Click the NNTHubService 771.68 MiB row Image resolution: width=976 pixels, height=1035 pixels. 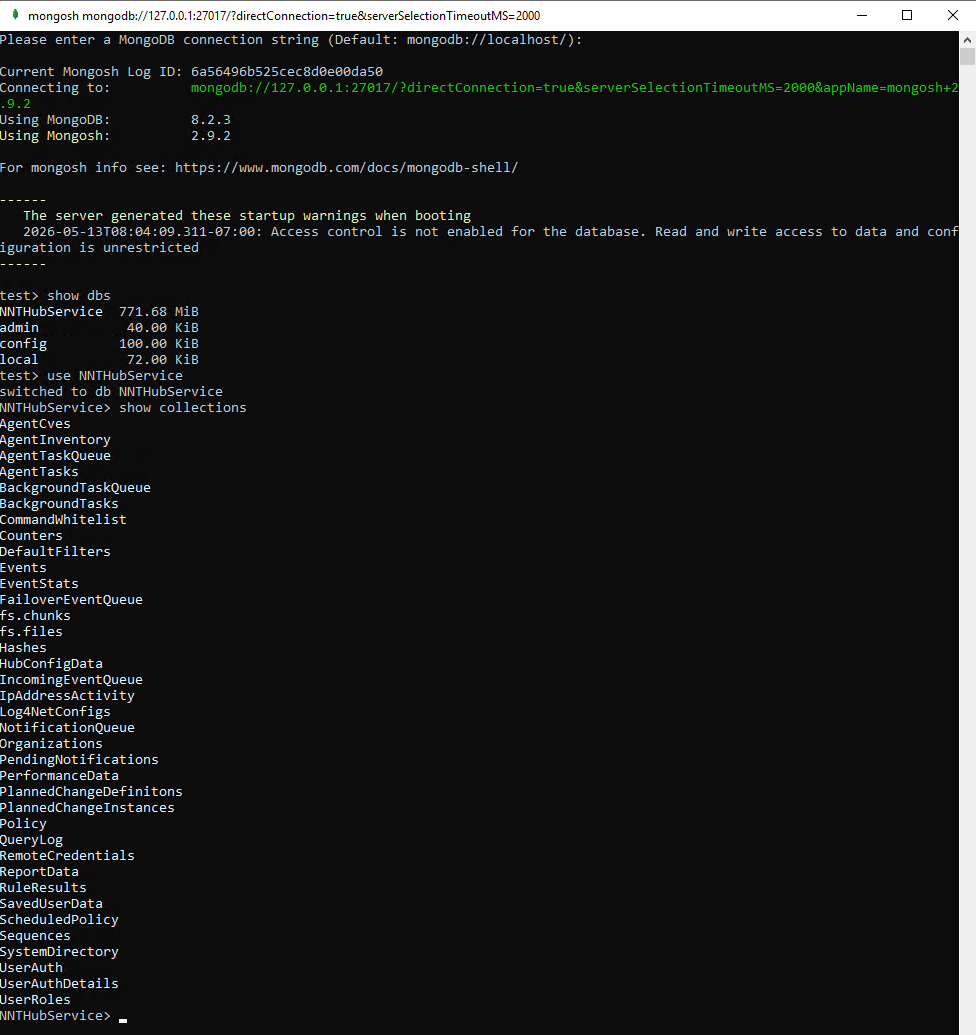99,312
